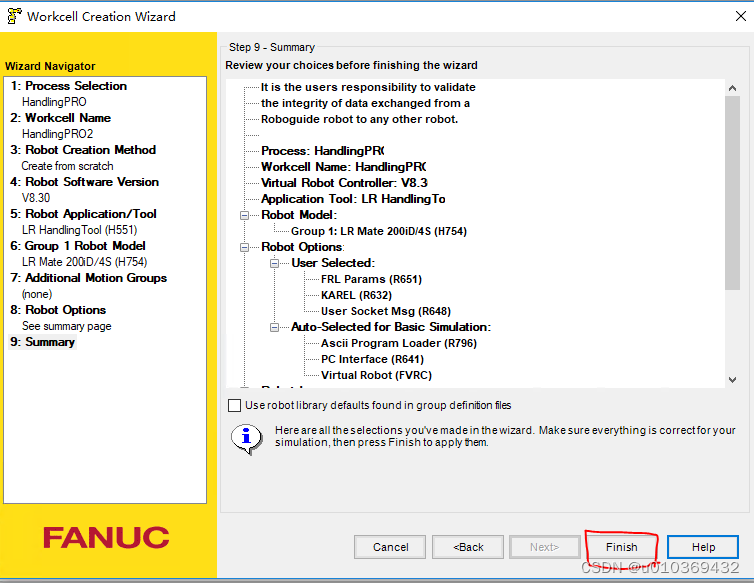The height and width of the screenshot is (583, 754).
Task: Open step 5: Robot Application/Tool
Action: click(84, 214)
